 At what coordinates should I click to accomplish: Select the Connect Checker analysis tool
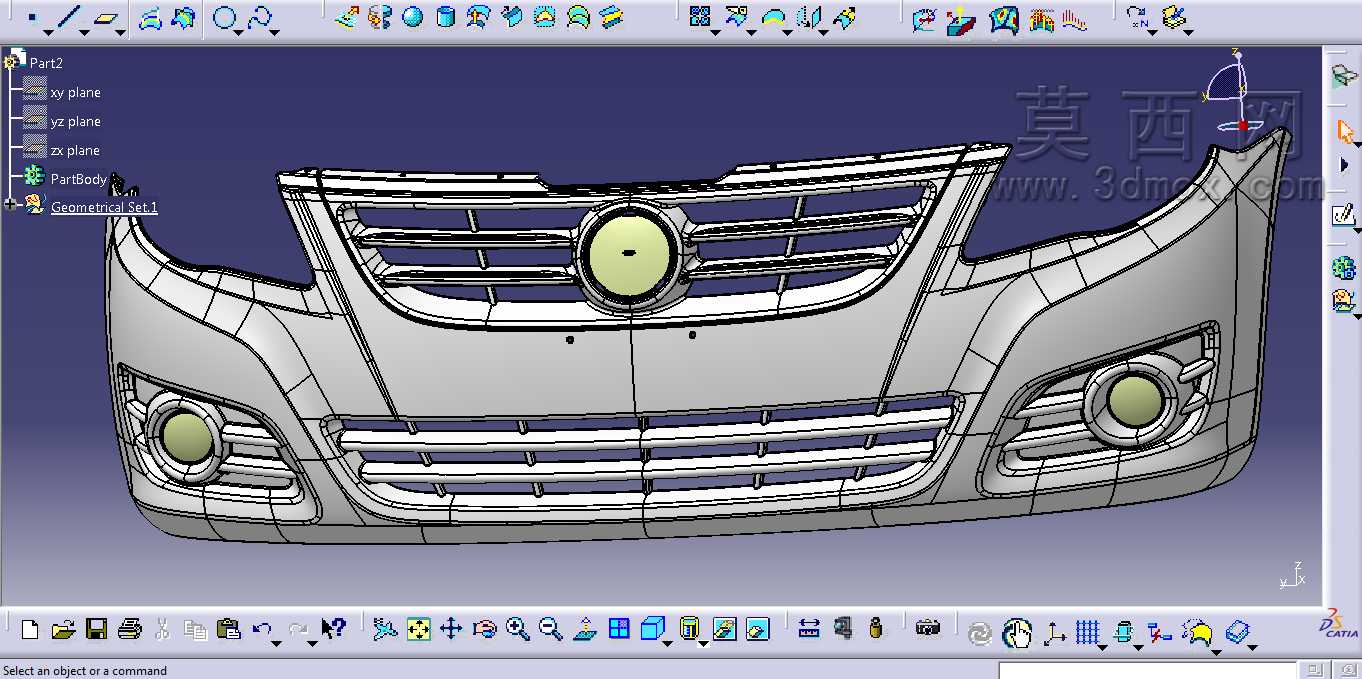(x=925, y=19)
